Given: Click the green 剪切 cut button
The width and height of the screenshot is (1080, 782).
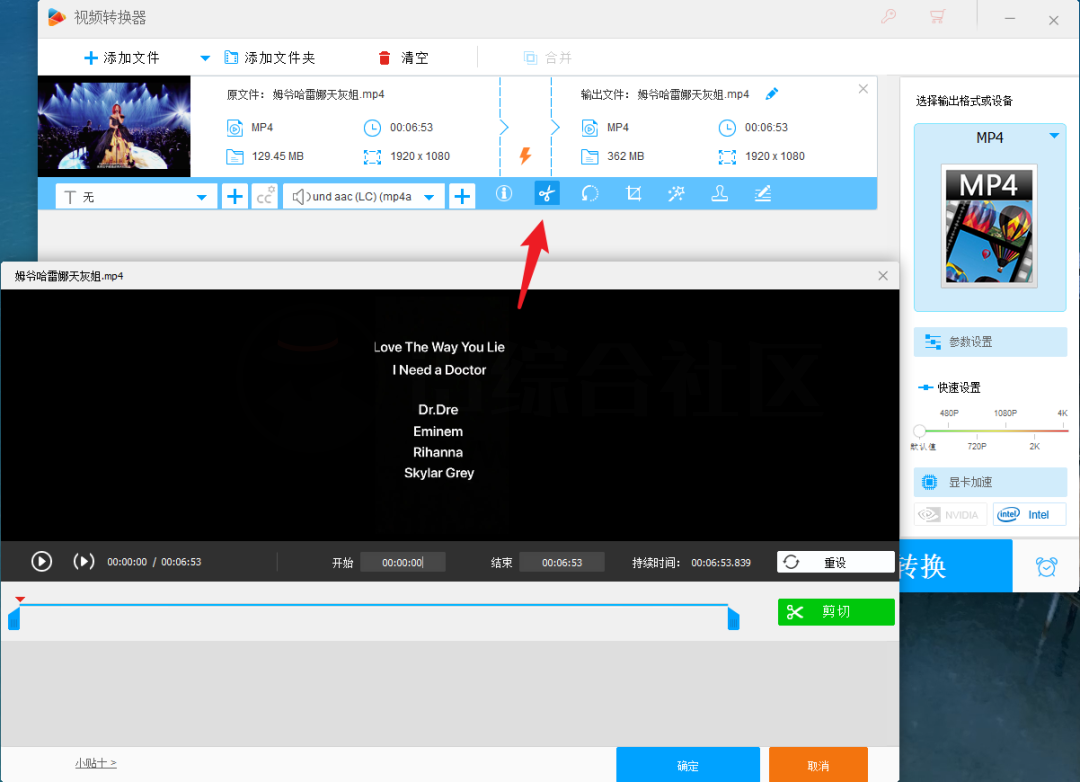Looking at the screenshot, I should [x=836, y=612].
